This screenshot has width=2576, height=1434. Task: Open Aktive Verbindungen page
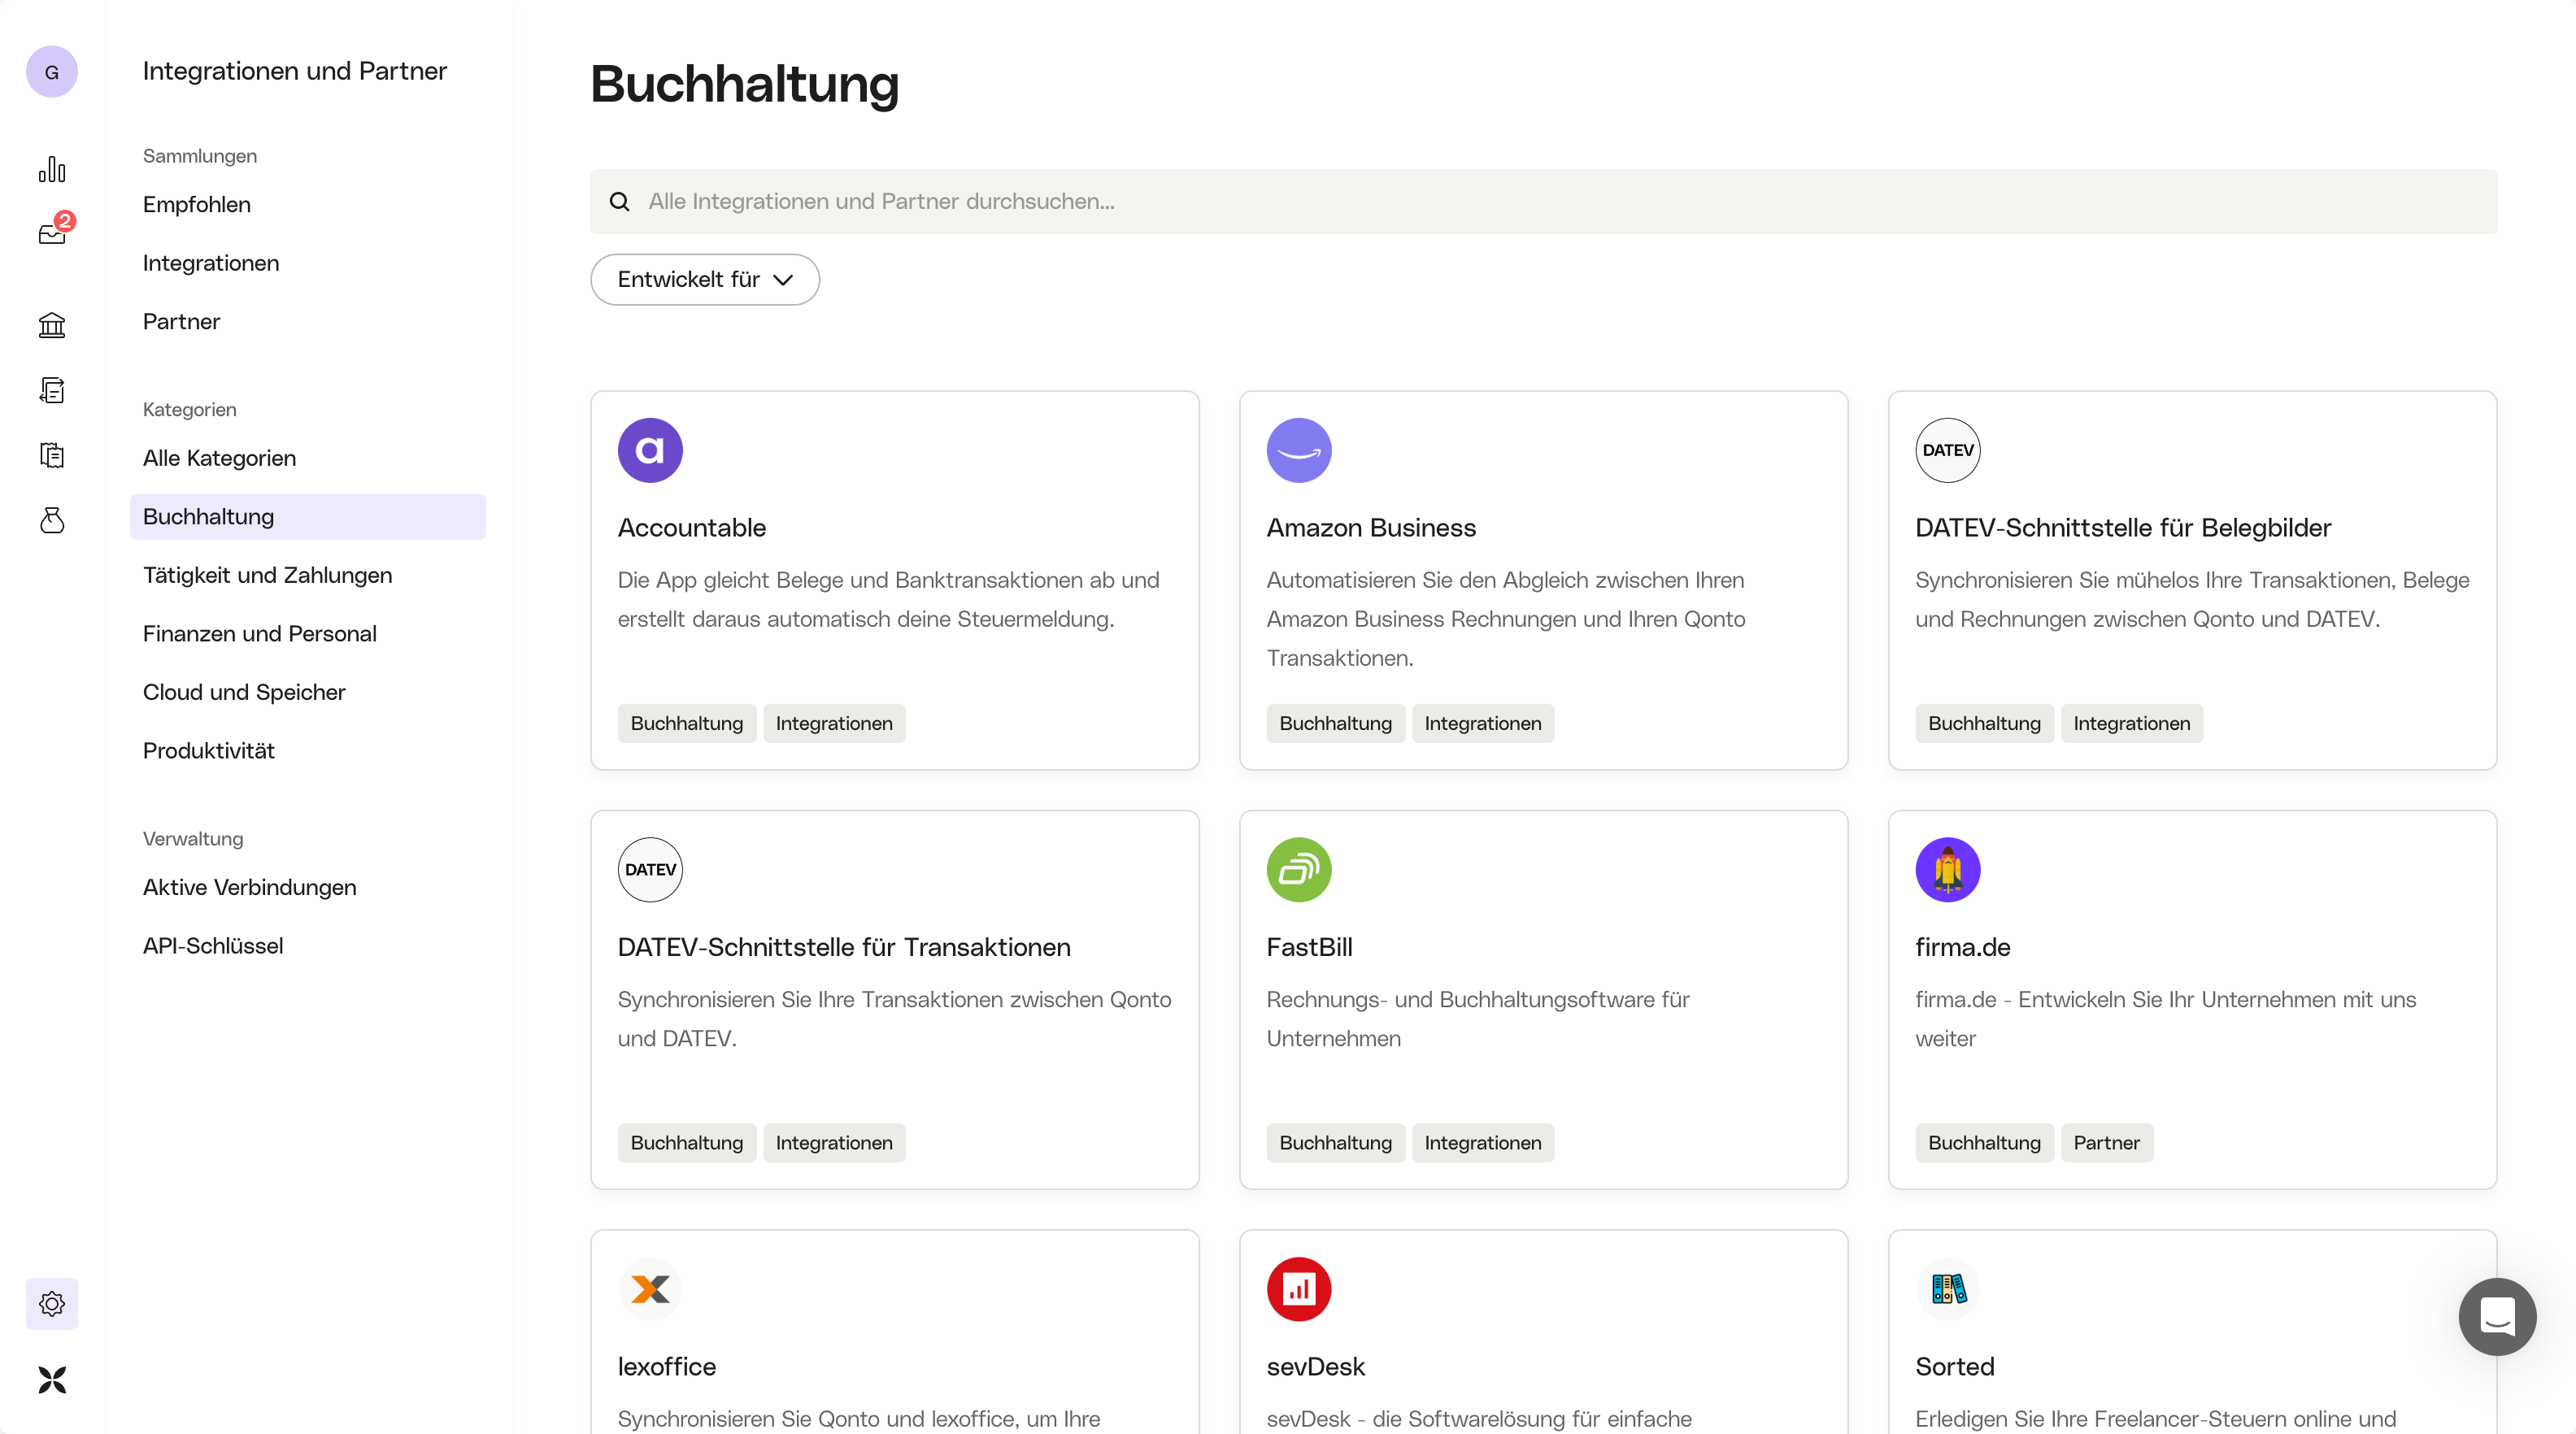pyautogui.click(x=249, y=887)
